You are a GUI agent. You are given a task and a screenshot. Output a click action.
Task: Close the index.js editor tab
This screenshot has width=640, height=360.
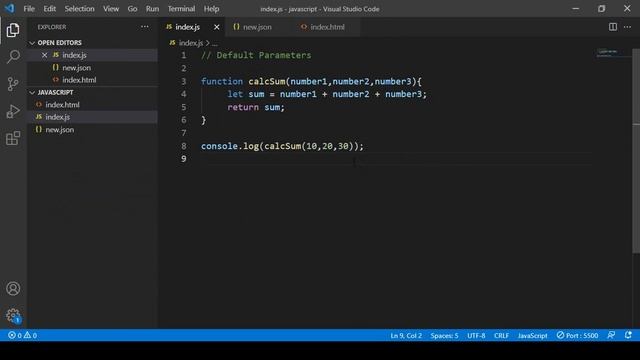[216, 27]
